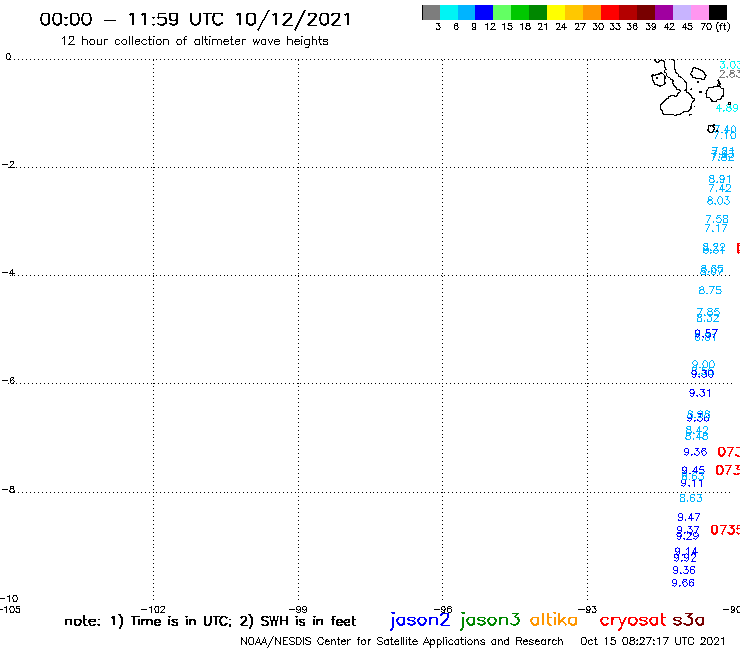This screenshot has height=650, width=740.
Task: Click the wave height value 8.75
Action: tap(710, 290)
